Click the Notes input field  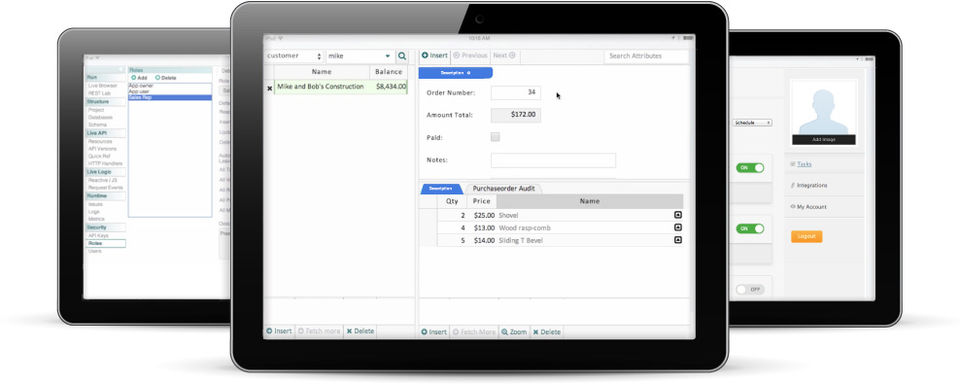pos(553,160)
